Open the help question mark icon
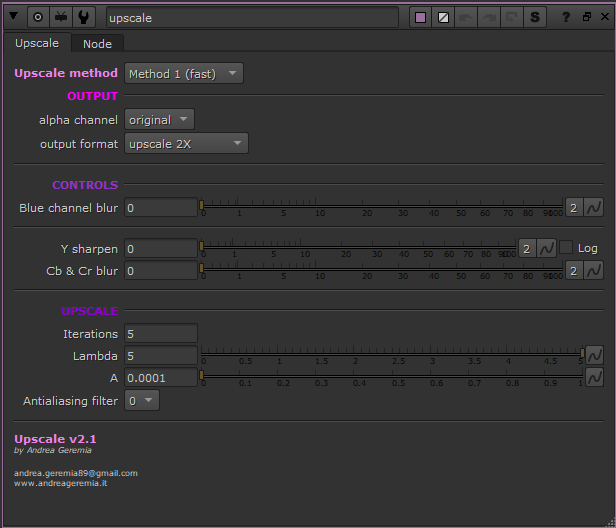Viewport: 616px width, 528px height. (567, 17)
